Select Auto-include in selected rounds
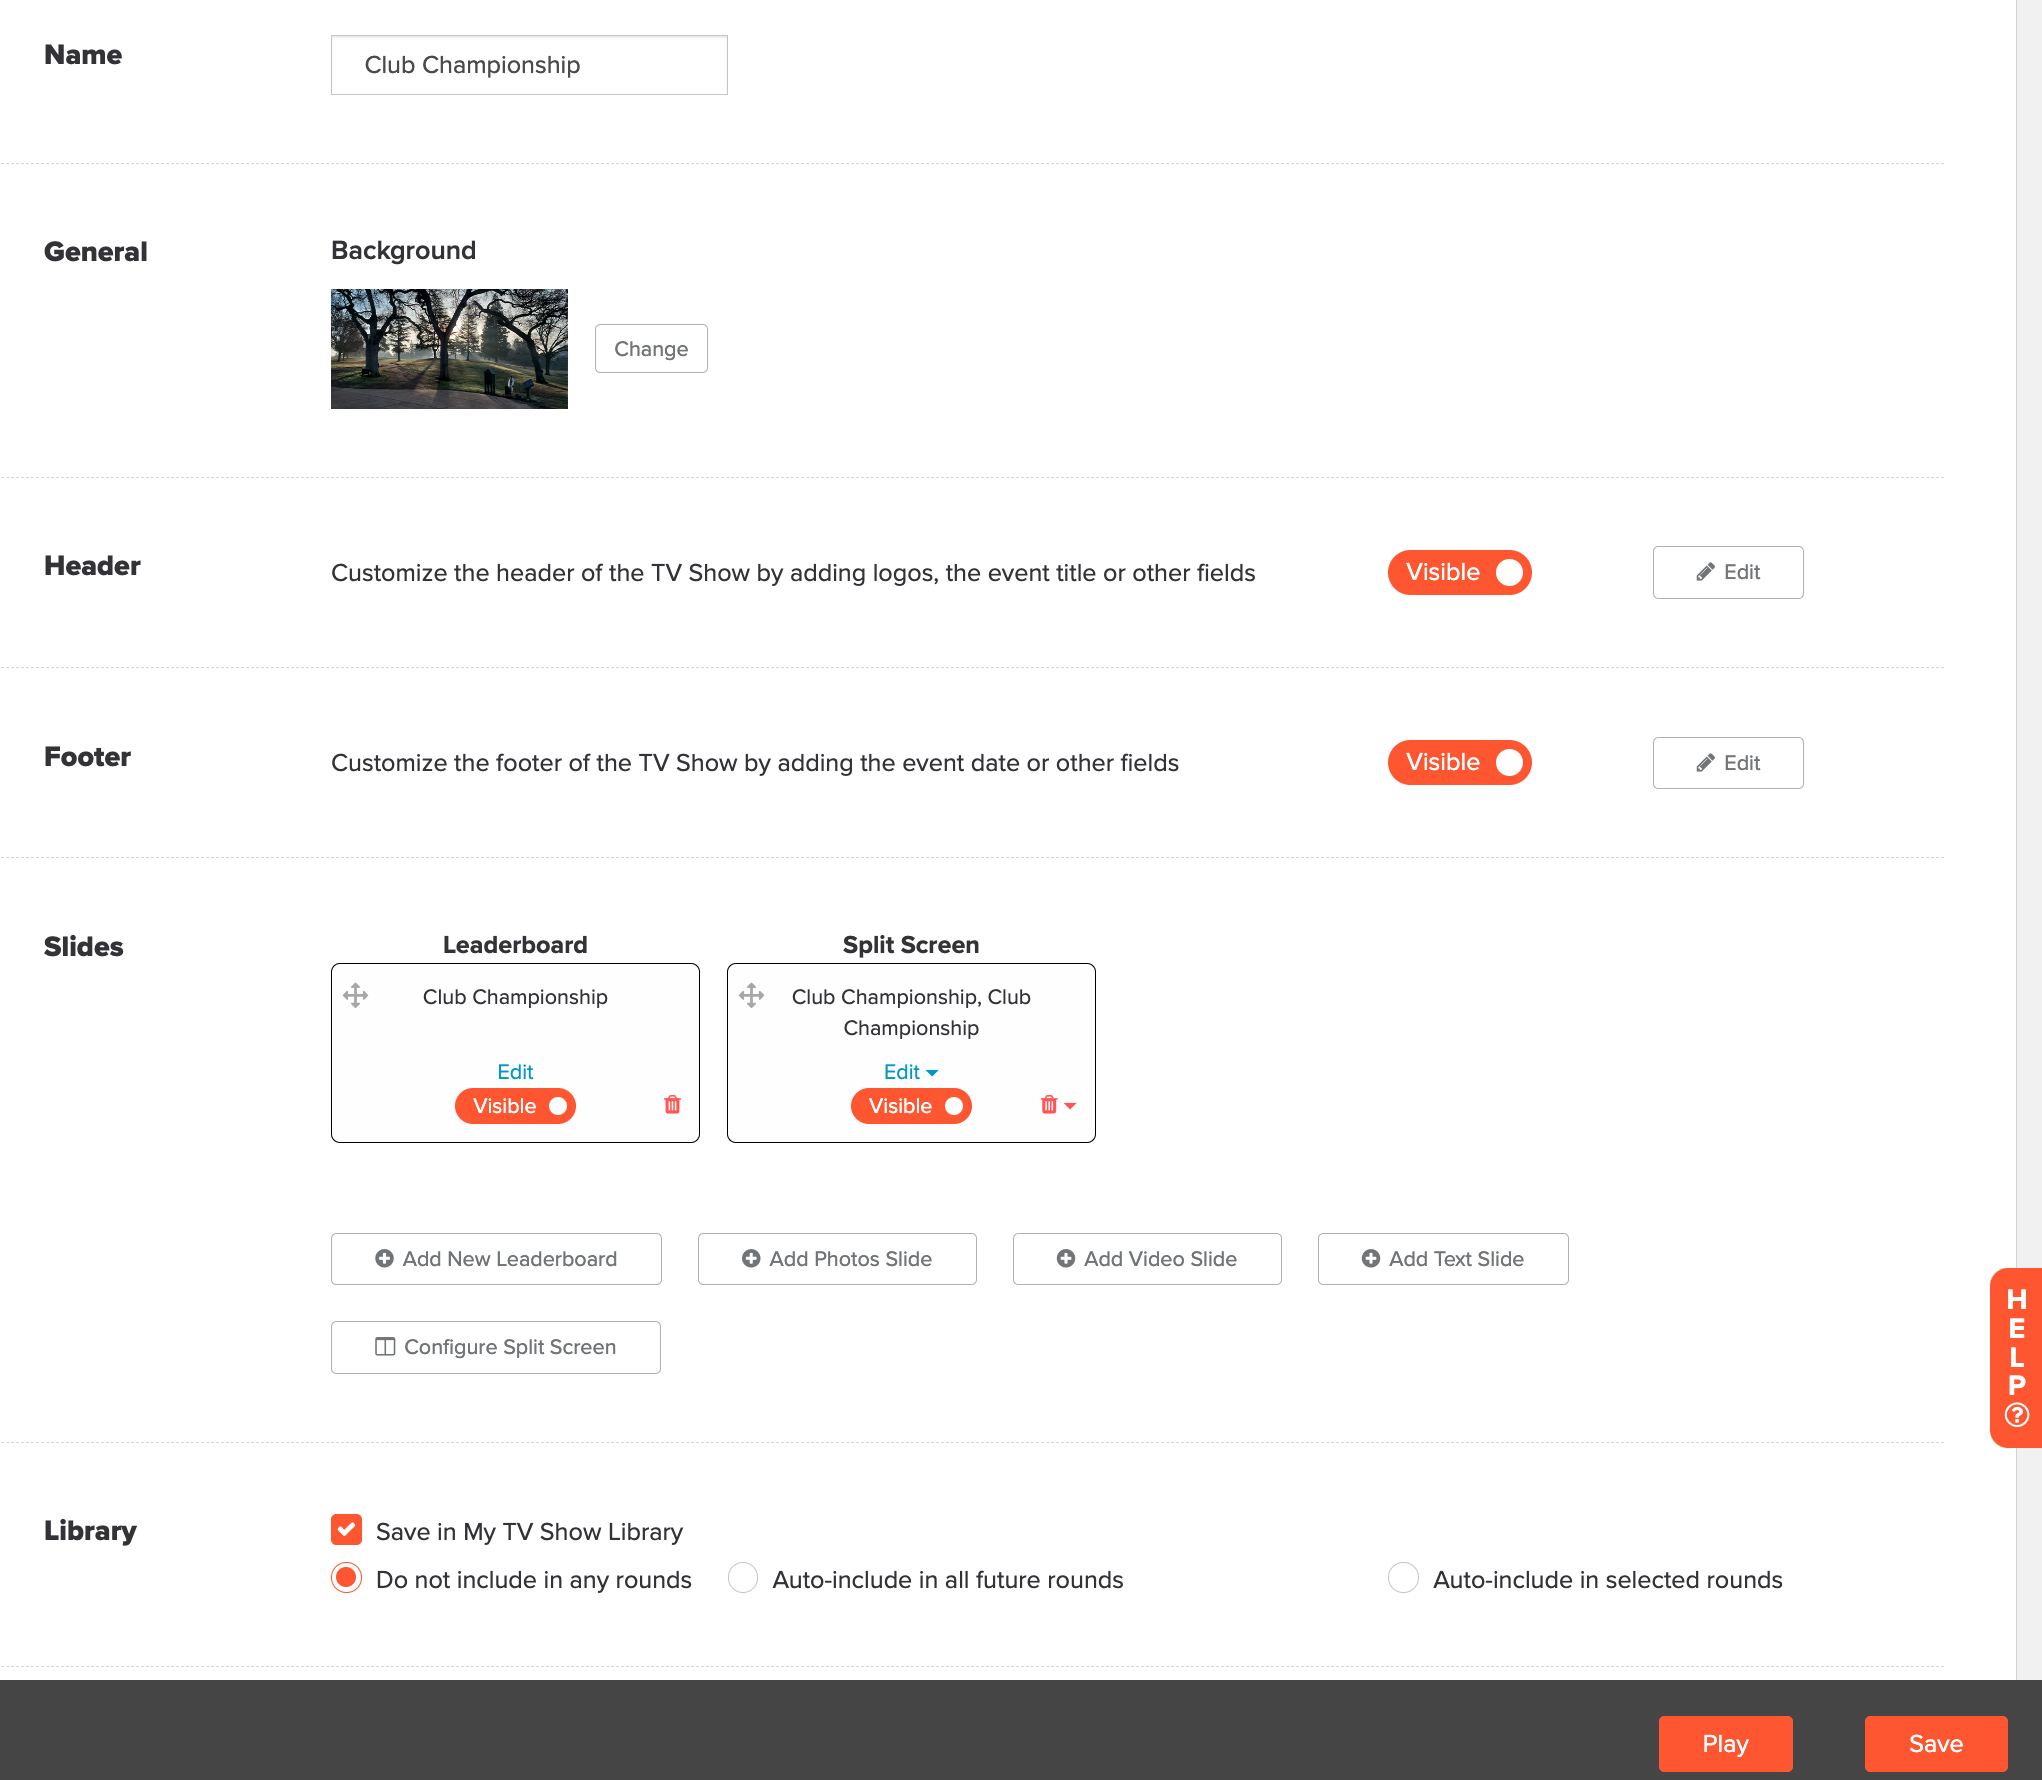2042x1780 pixels. pyautogui.click(x=1403, y=1578)
